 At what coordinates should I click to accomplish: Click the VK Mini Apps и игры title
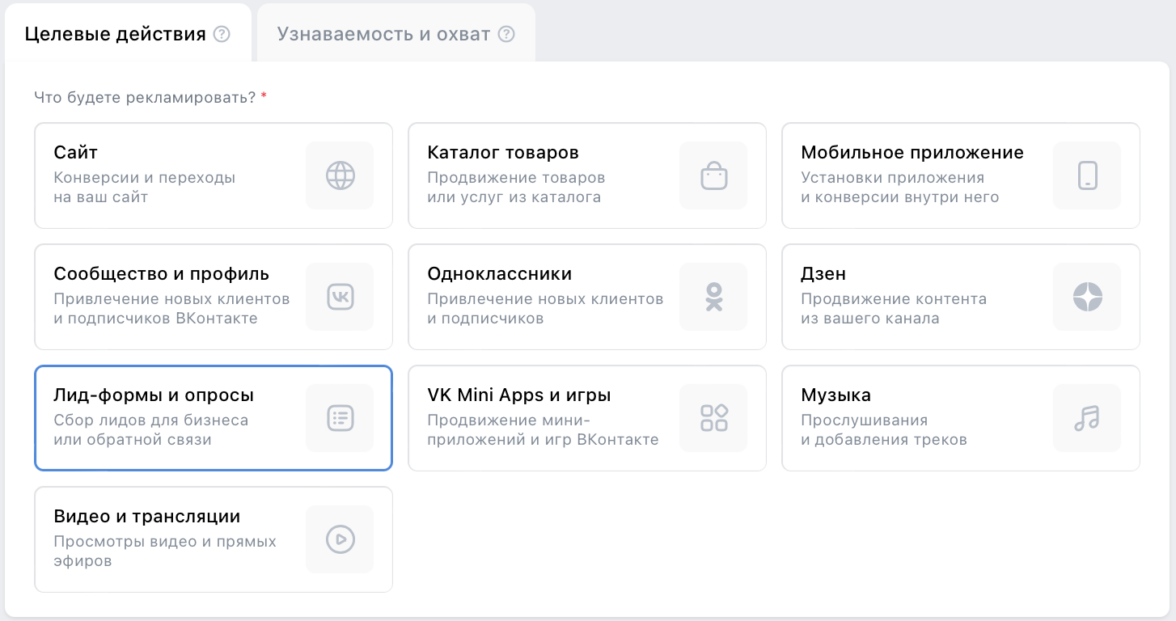(x=519, y=395)
